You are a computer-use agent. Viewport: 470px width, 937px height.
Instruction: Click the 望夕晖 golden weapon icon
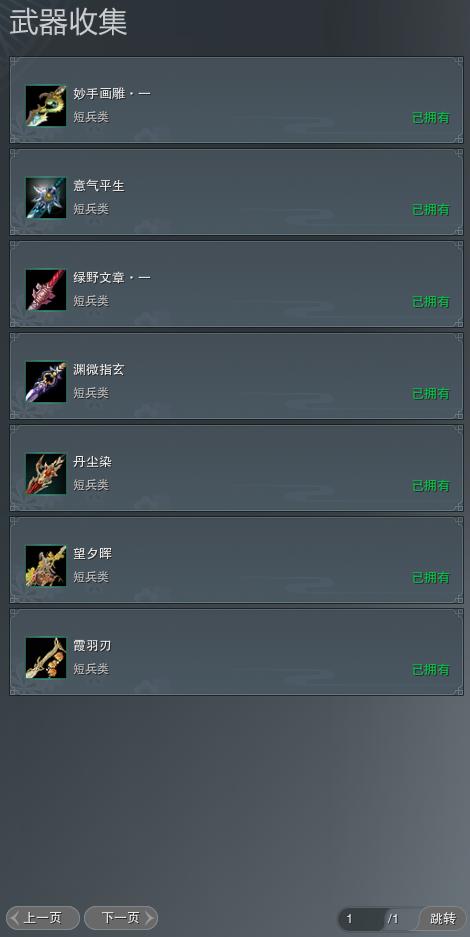tap(46, 566)
